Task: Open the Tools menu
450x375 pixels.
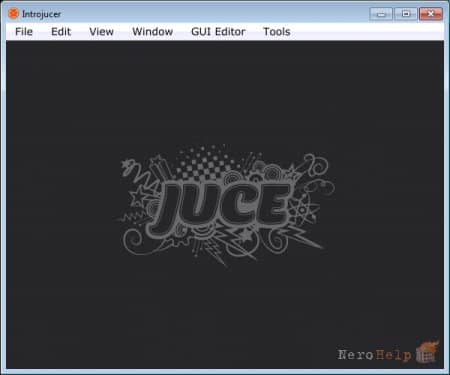Action: click(x=277, y=32)
